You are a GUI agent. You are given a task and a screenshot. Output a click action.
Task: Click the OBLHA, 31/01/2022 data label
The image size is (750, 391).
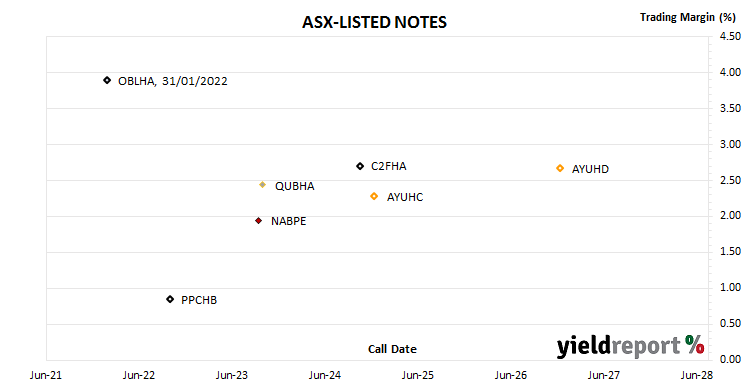pyautogui.click(x=173, y=81)
